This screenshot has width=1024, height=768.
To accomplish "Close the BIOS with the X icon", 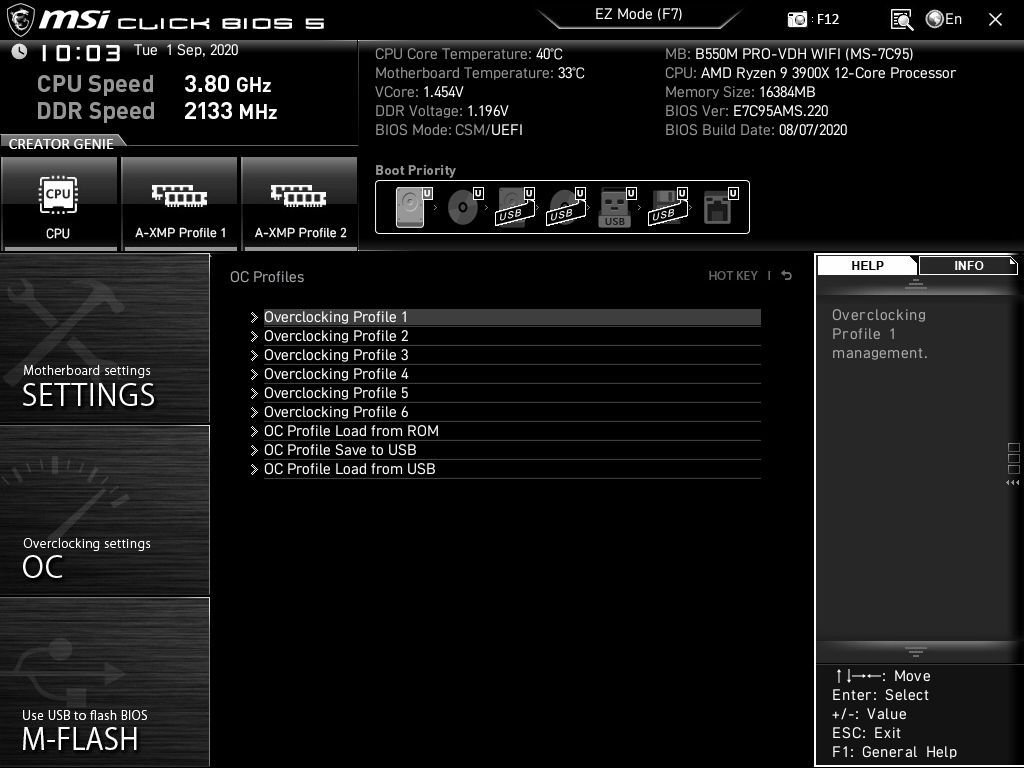I will [x=995, y=20].
